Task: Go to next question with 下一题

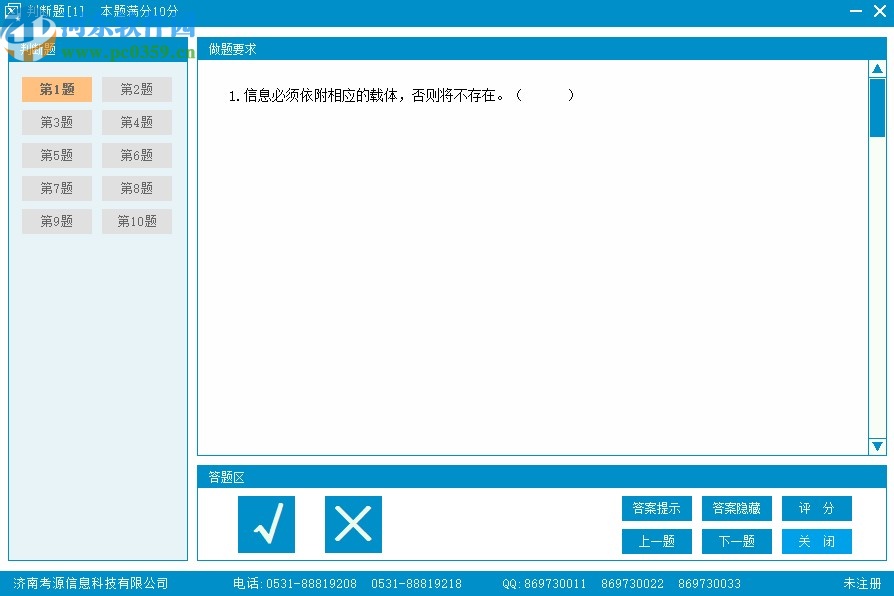Action: 736,541
